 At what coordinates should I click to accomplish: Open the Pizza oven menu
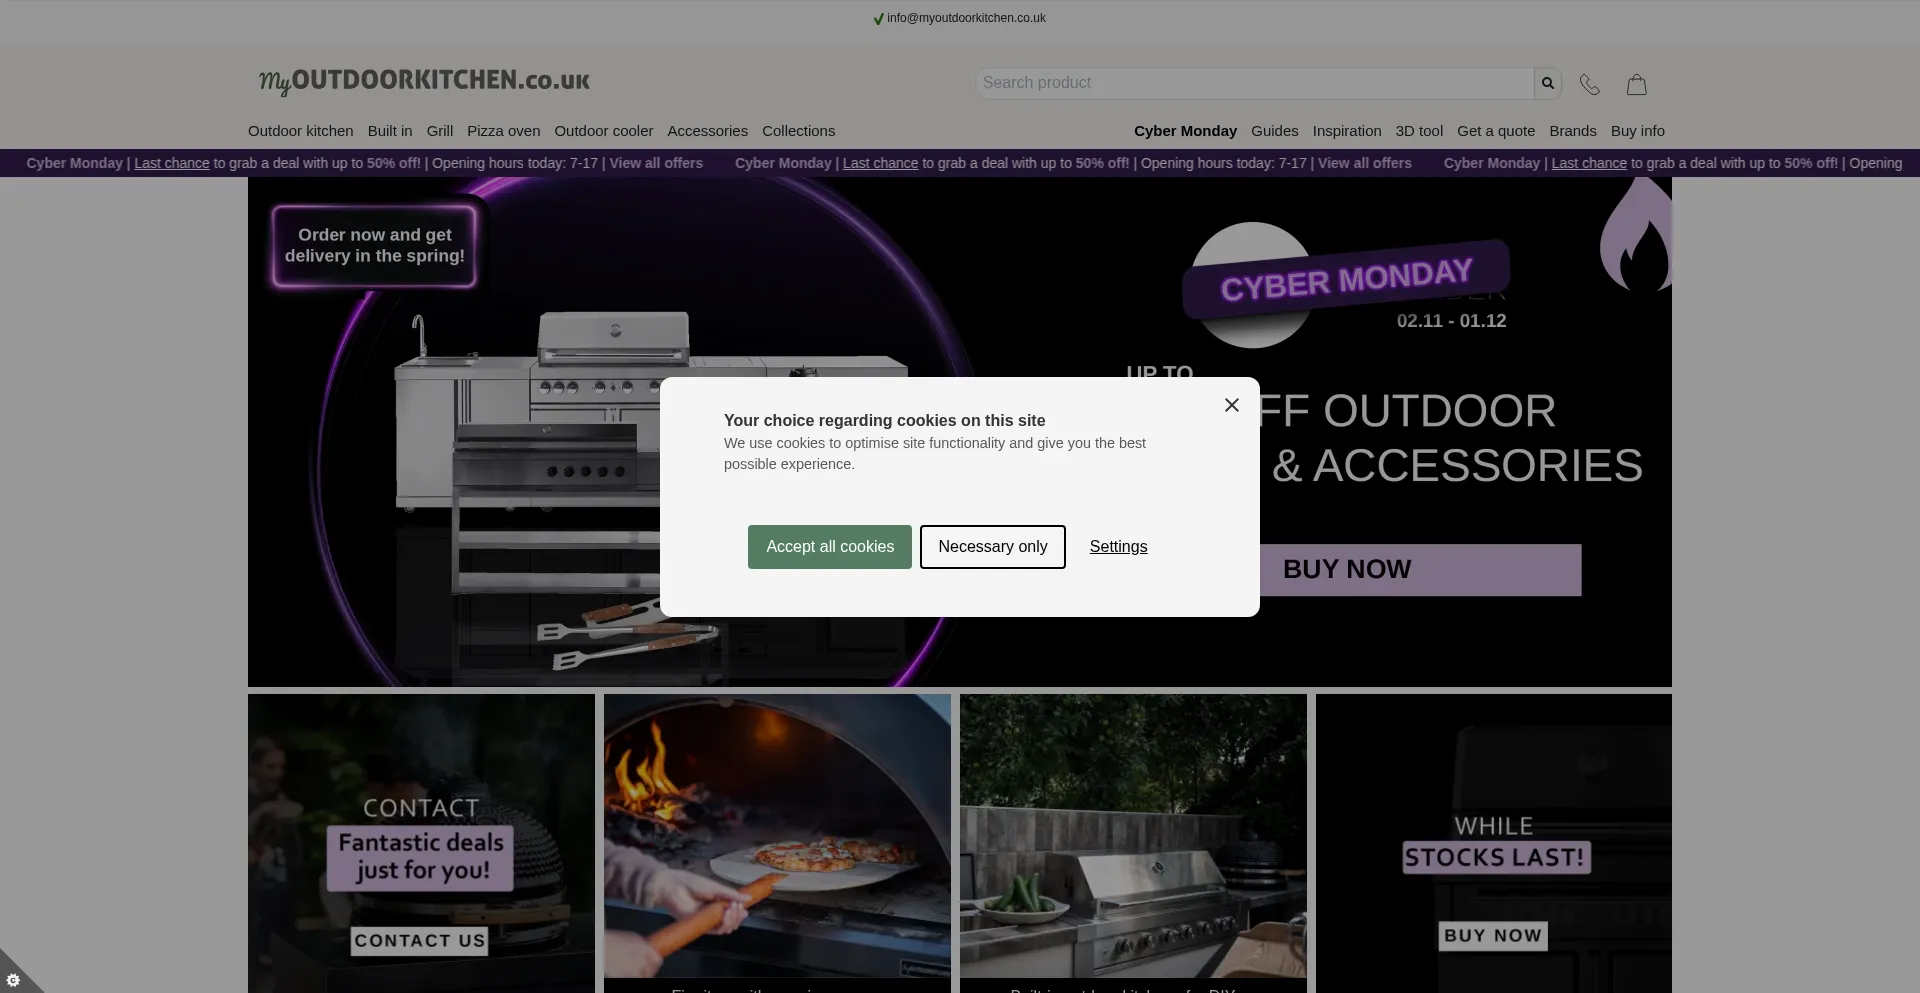(x=503, y=131)
